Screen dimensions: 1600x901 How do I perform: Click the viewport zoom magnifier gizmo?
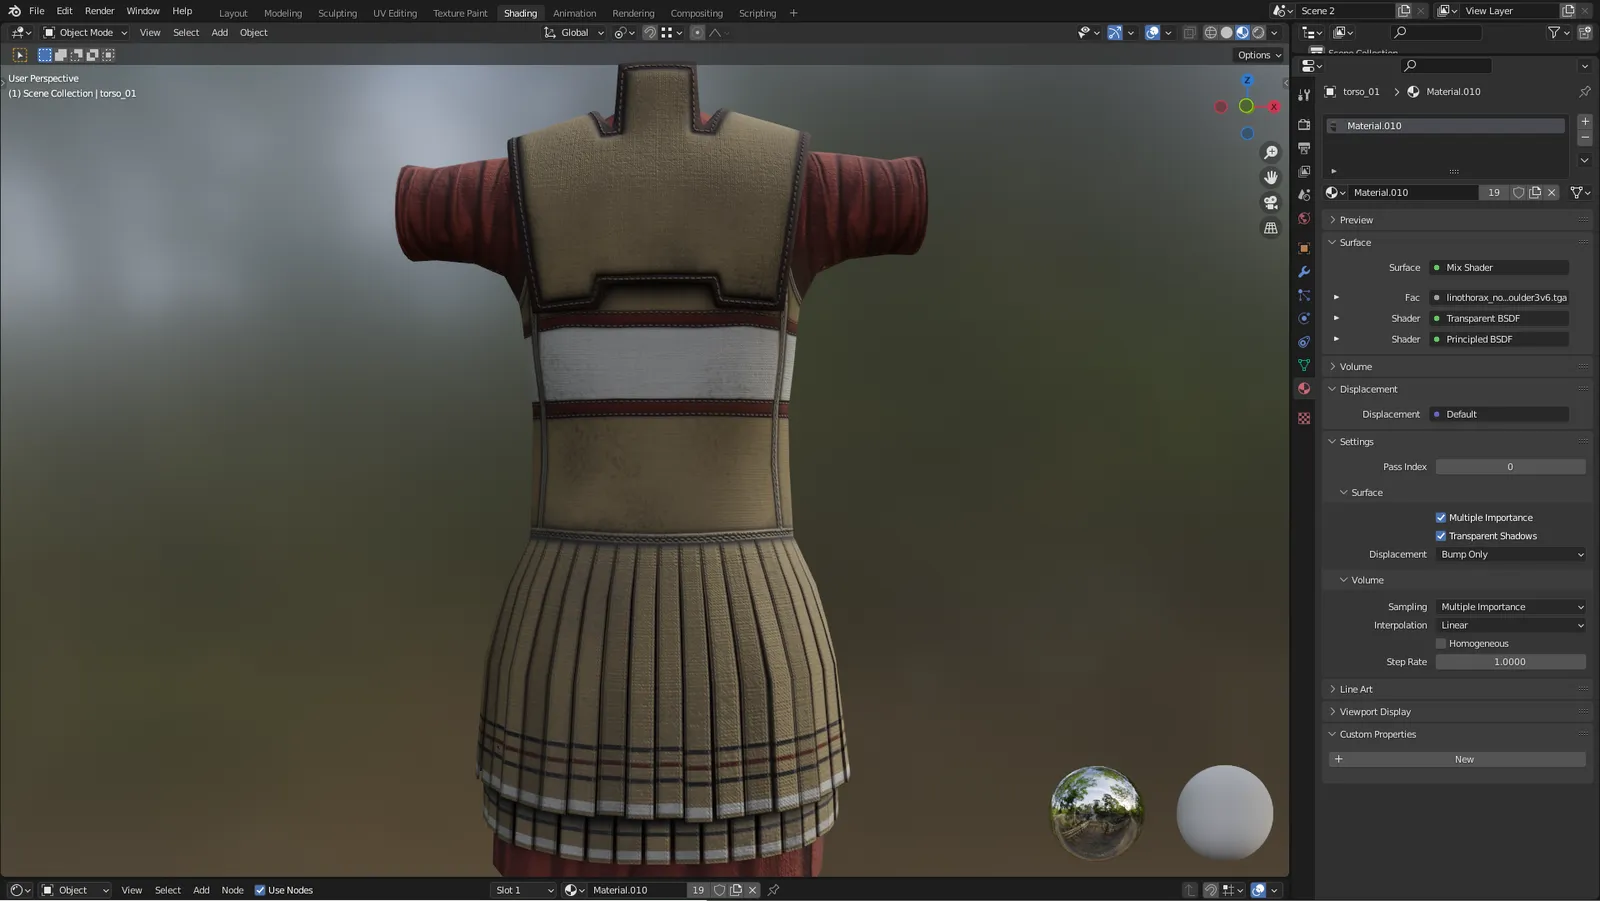point(1271,152)
